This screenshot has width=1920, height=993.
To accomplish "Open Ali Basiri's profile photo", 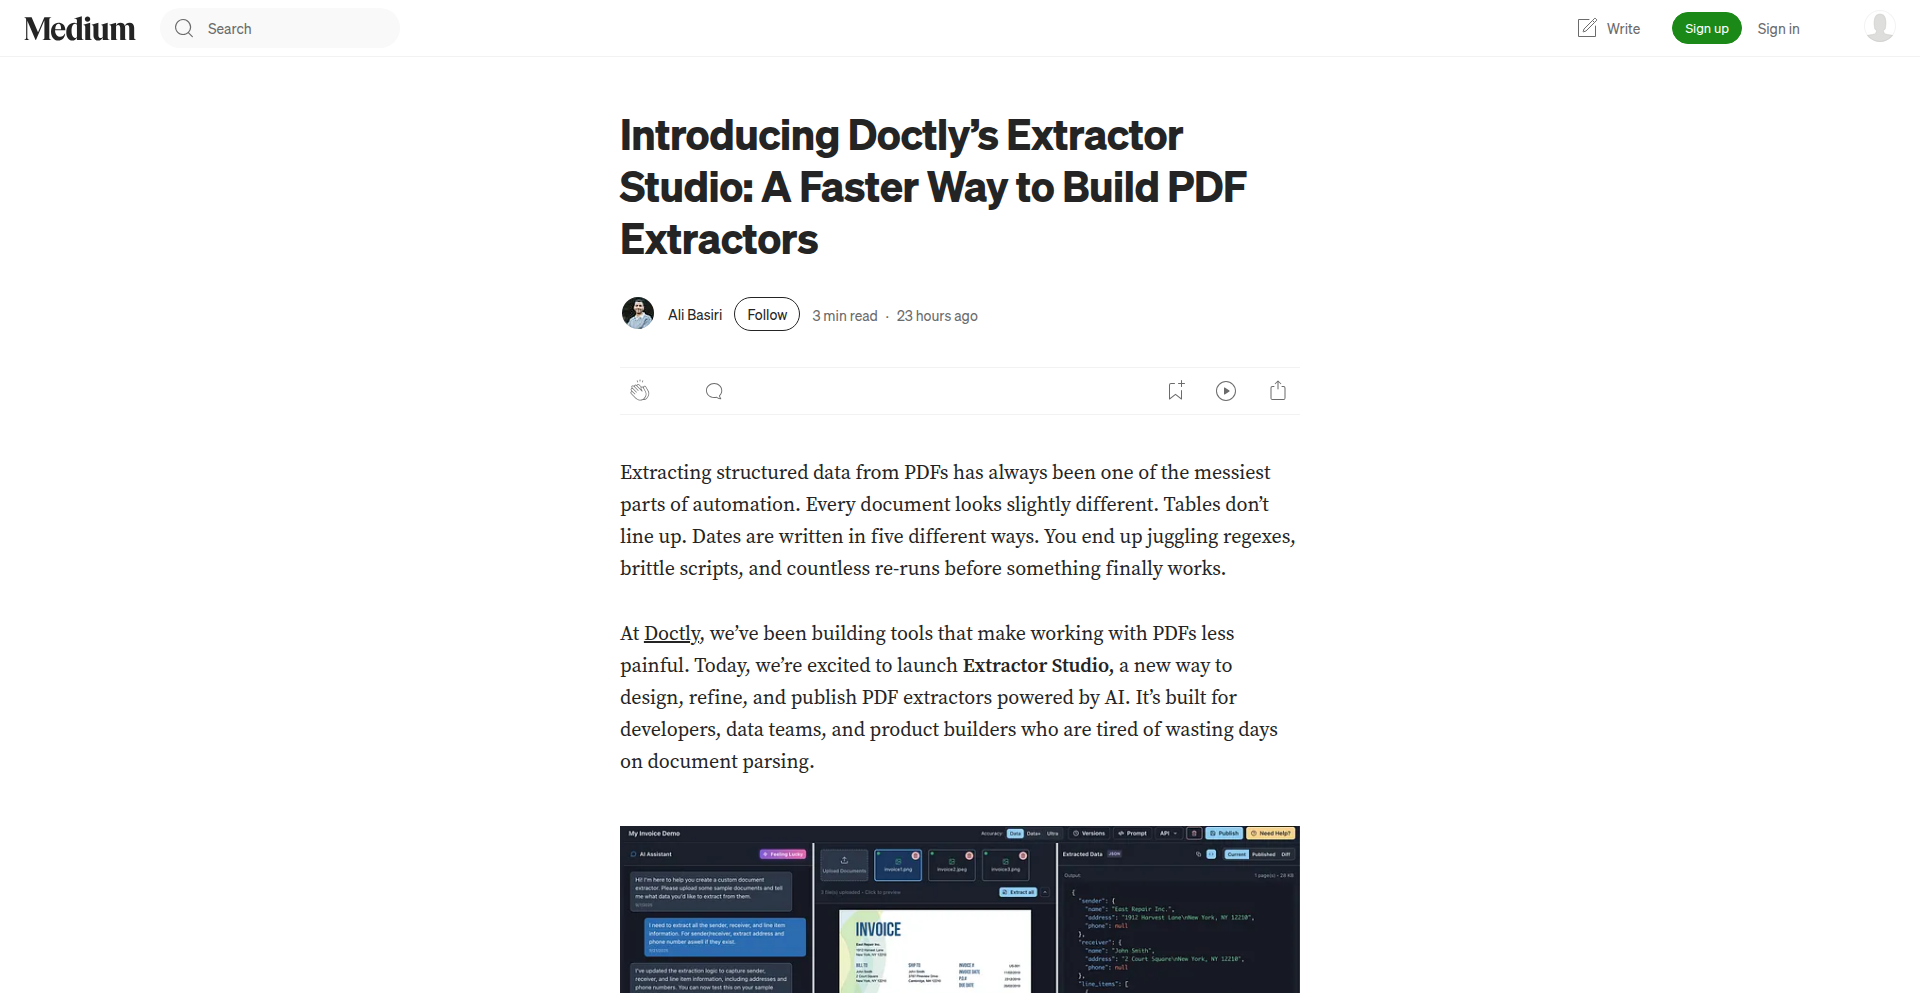I will [638, 314].
